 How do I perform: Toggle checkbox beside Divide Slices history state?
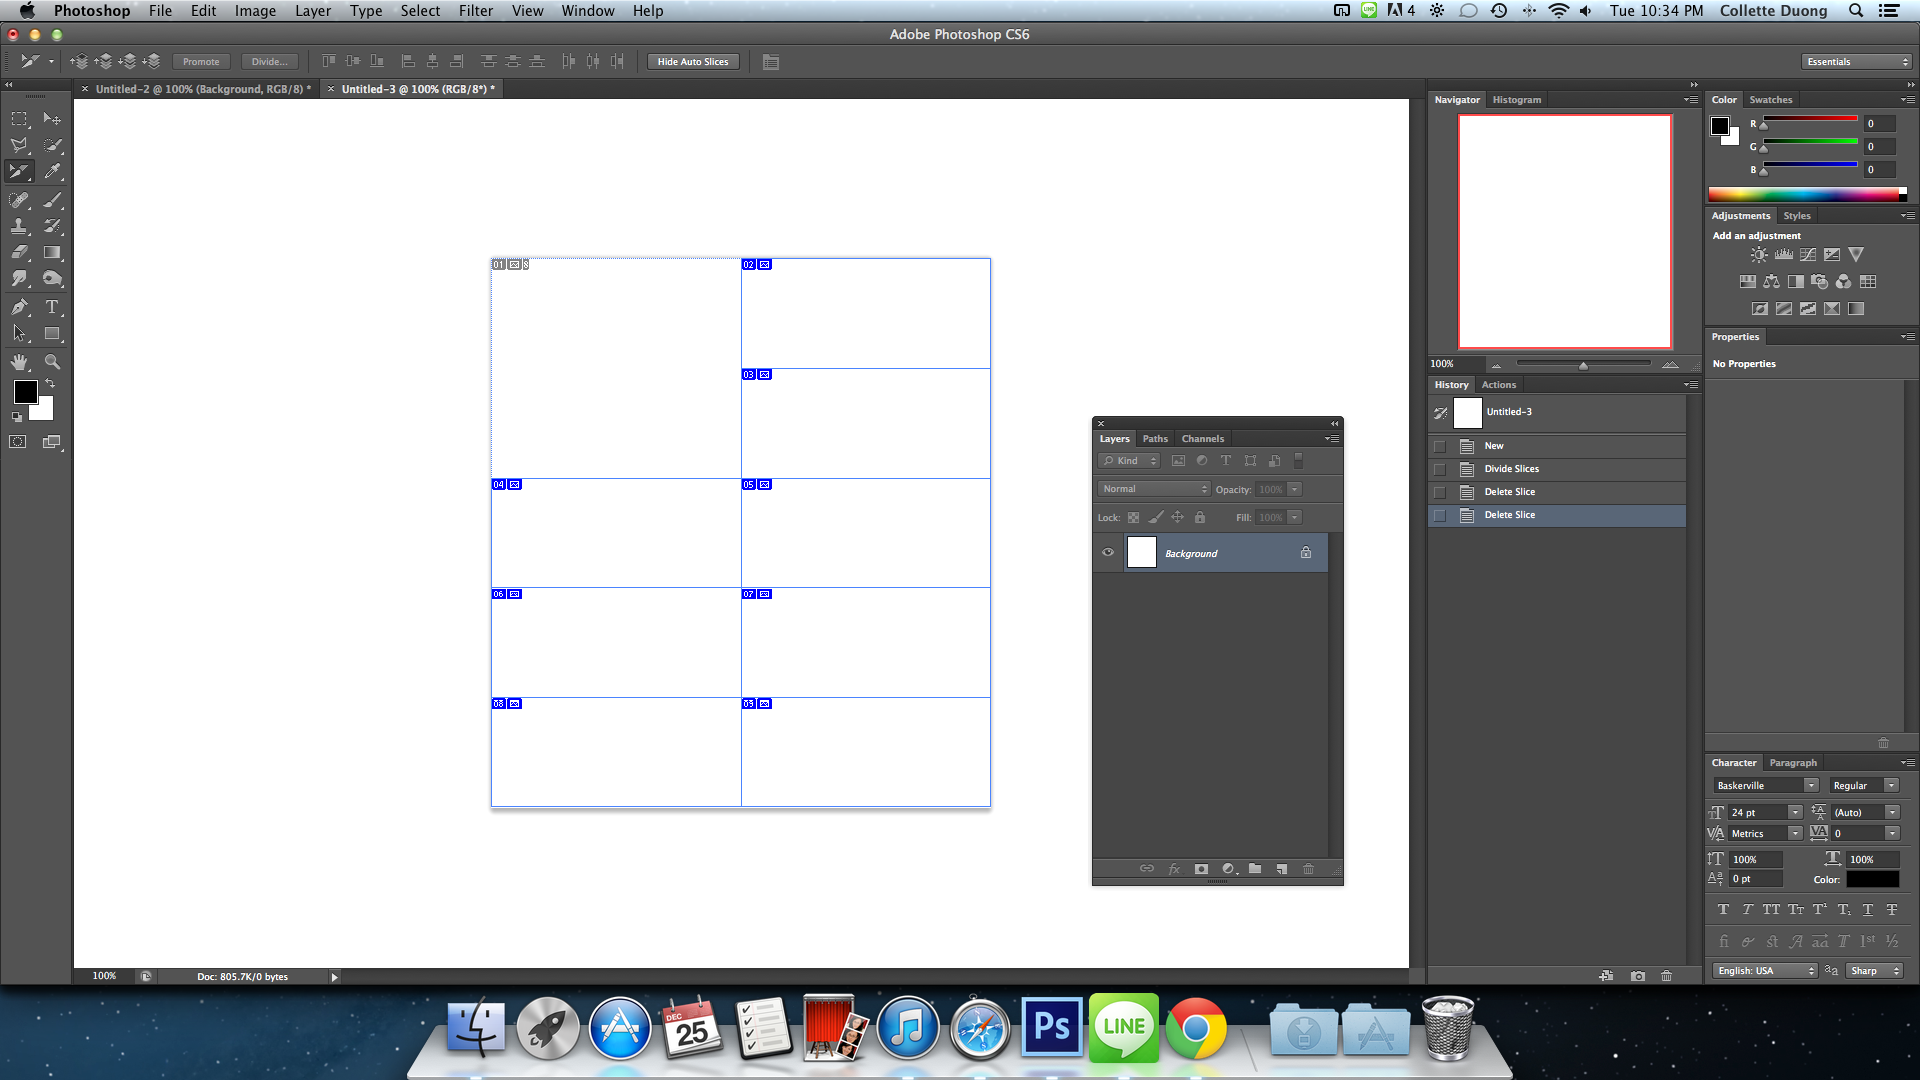coord(1440,469)
